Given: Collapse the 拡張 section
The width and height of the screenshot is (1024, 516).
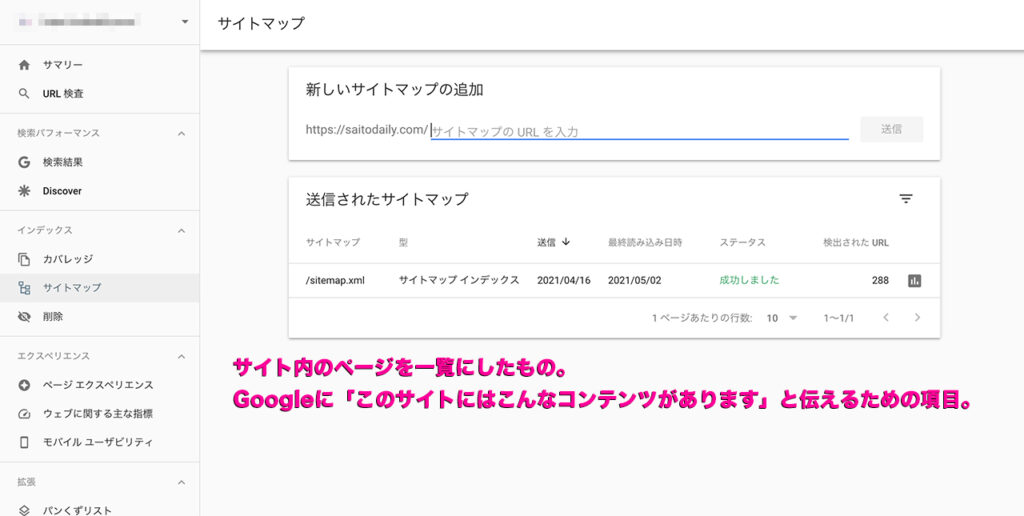Looking at the screenshot, I should pos(182,482).
